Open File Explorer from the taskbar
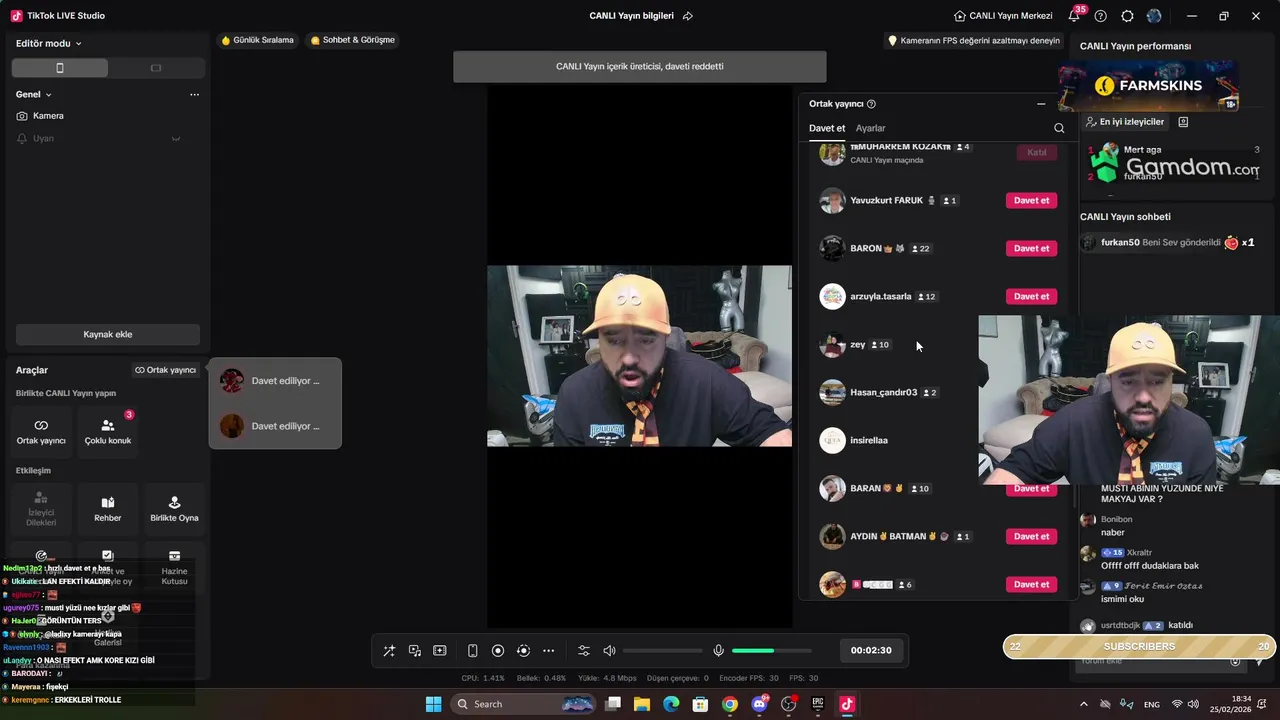Screen dimensions: 1280x720 click(x=642, y=704)
